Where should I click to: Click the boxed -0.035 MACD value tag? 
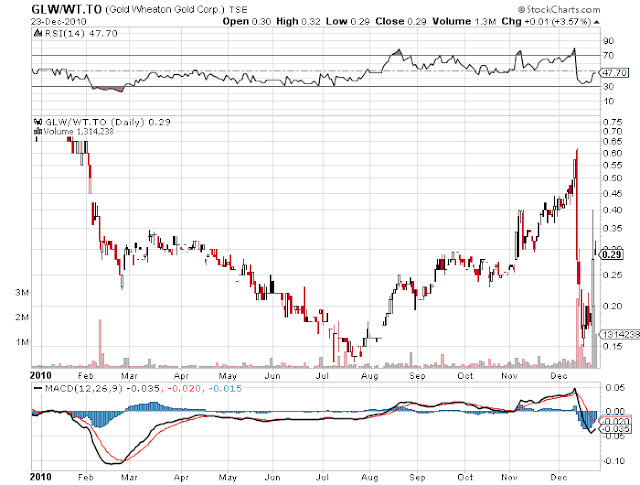click(616, 429)
